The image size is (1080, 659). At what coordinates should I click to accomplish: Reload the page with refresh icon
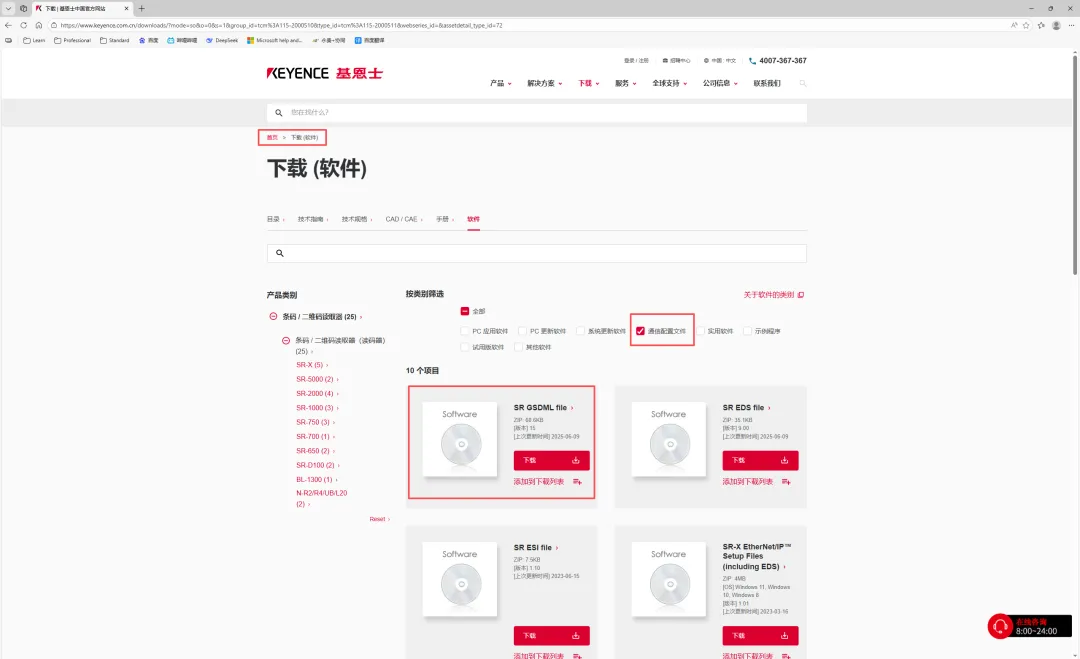coord(23,25)
